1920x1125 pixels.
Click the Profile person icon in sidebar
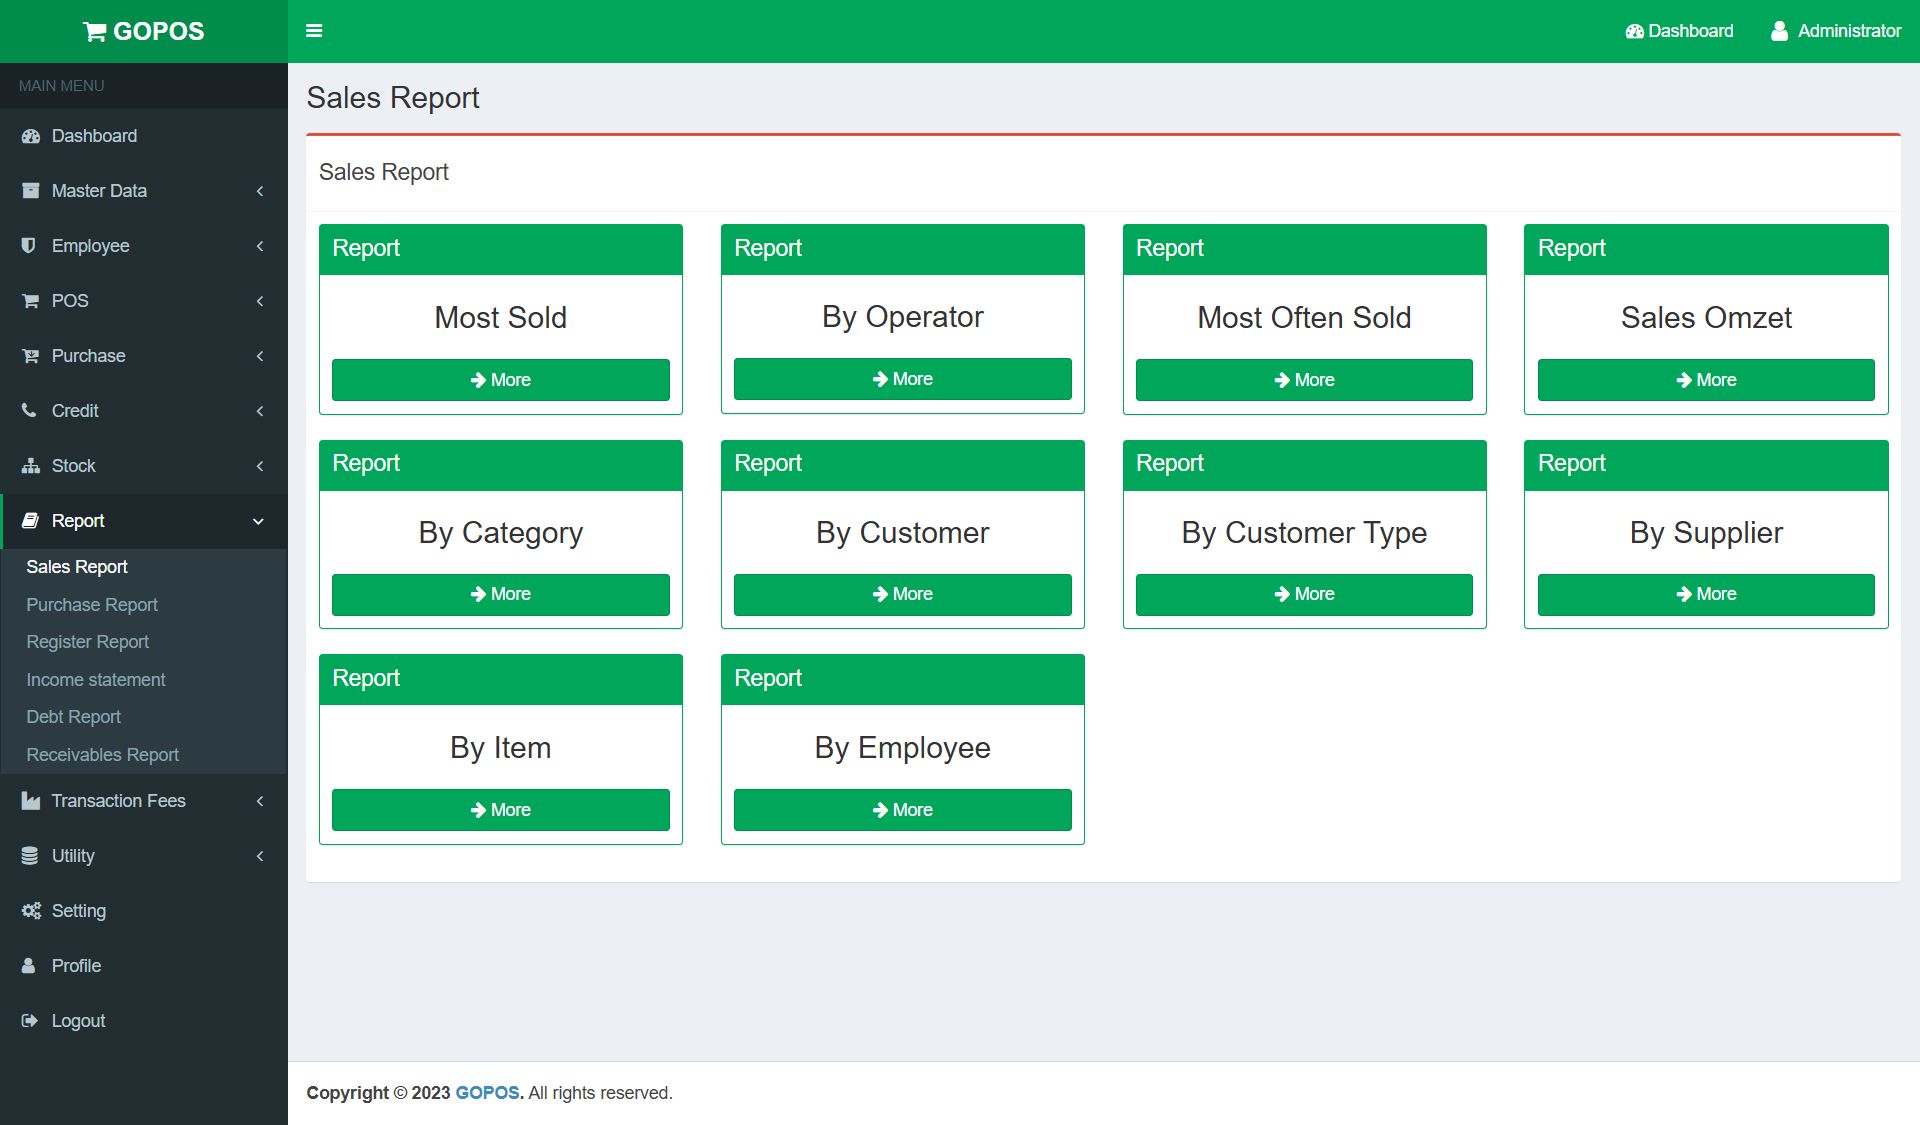pyautogui.click(x=29, y=966)
